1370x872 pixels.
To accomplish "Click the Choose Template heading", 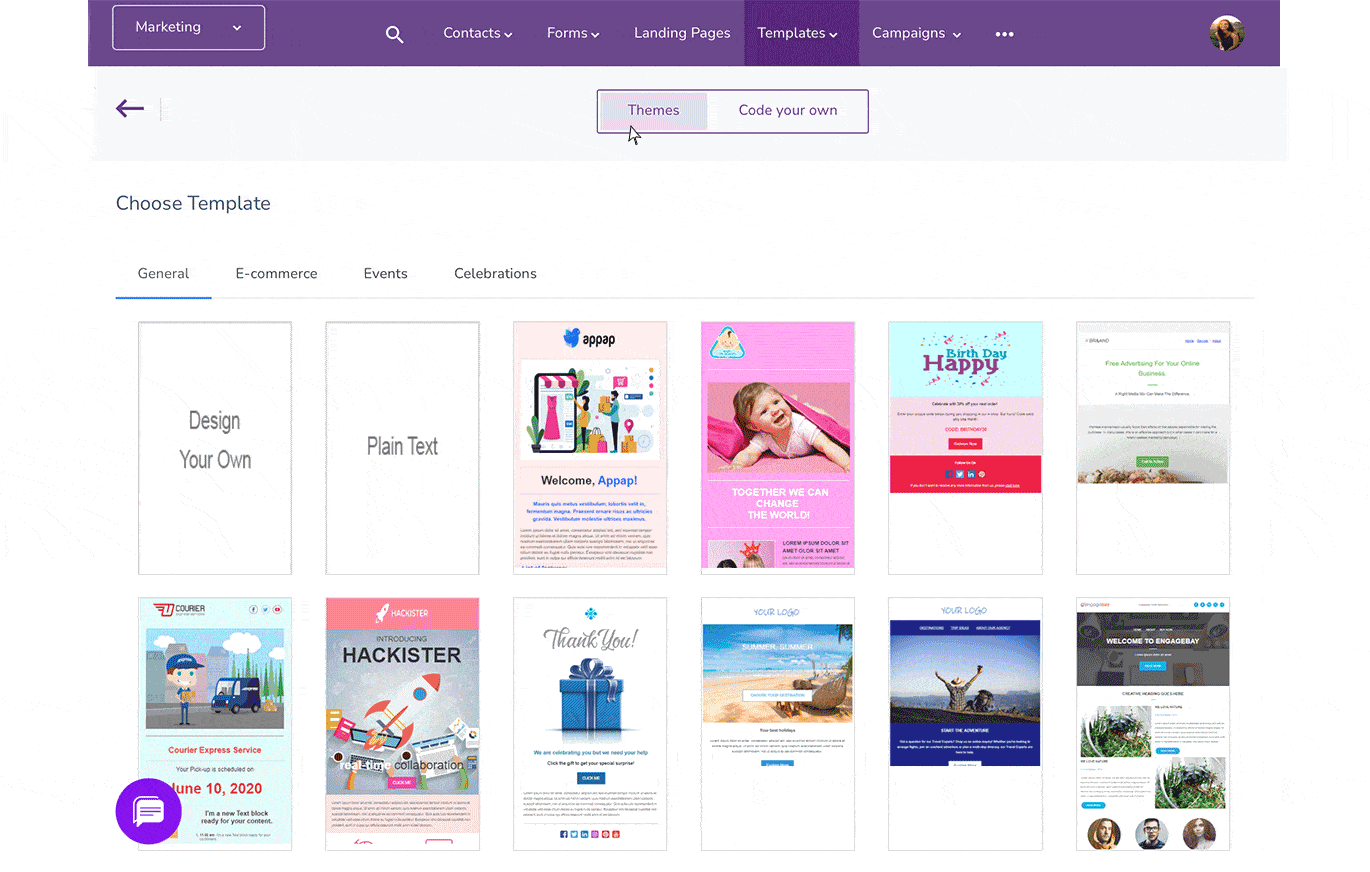I will coord(193,203).
